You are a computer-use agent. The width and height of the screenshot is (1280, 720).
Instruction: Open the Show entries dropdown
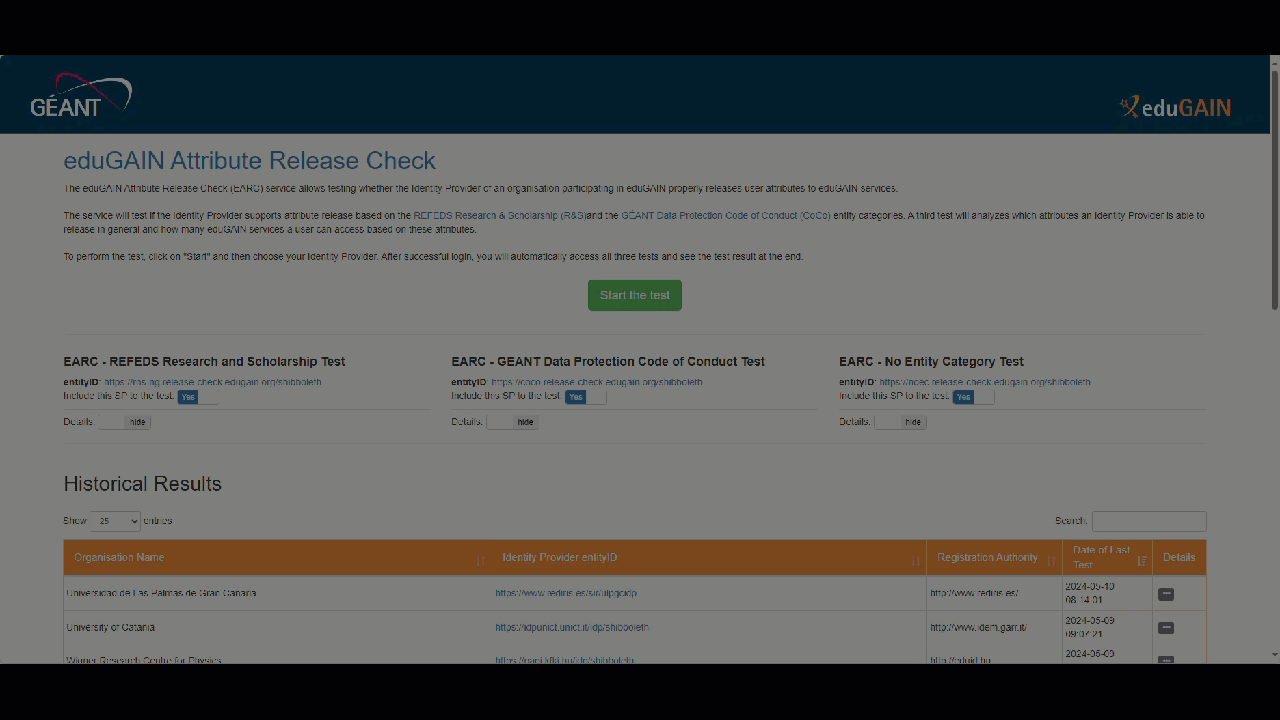point(115,521)
